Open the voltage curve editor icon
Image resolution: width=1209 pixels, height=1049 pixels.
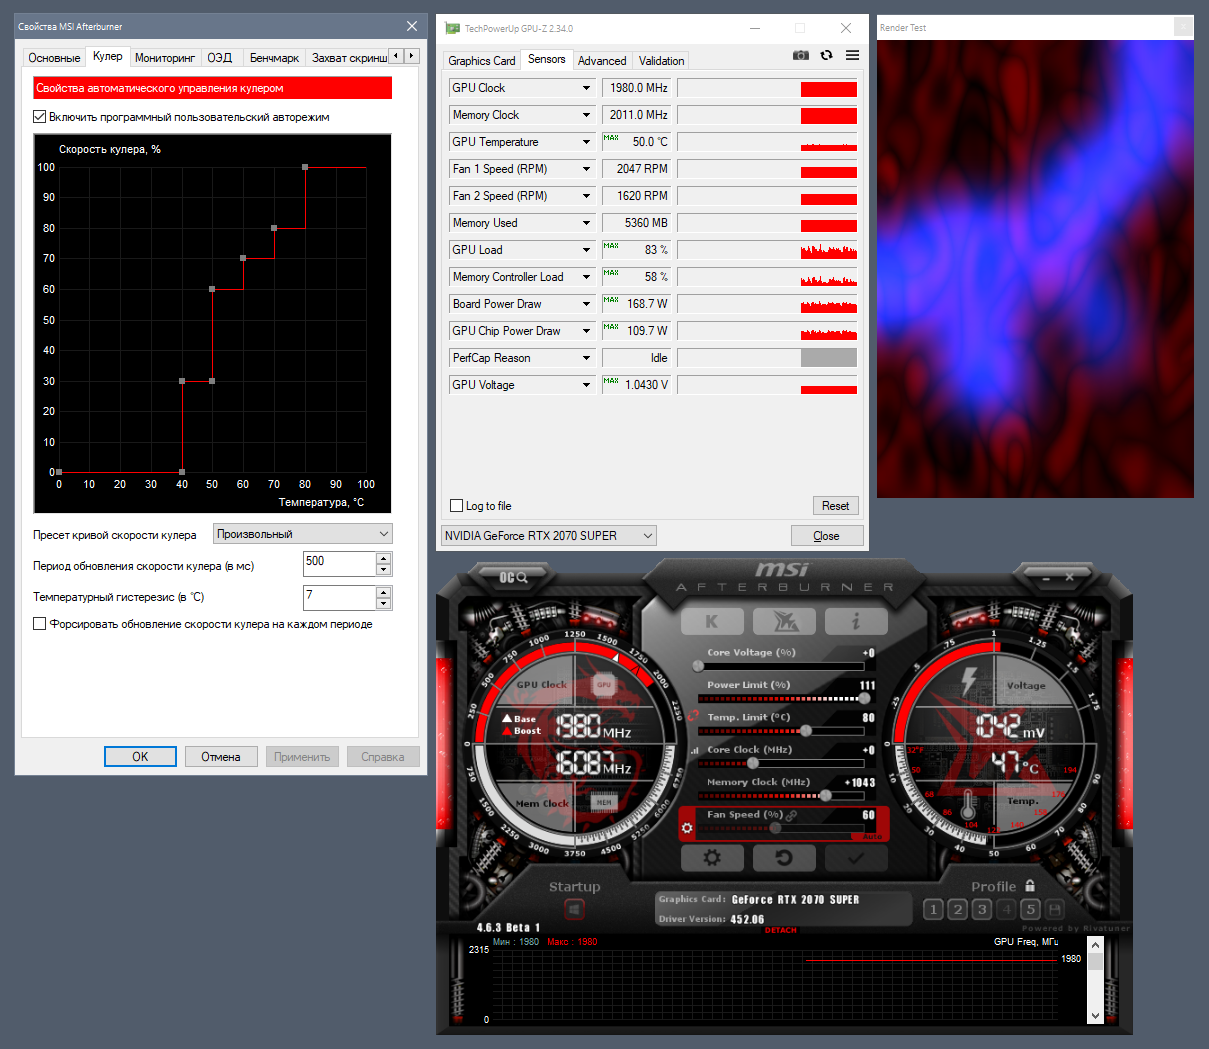[694, 750]
